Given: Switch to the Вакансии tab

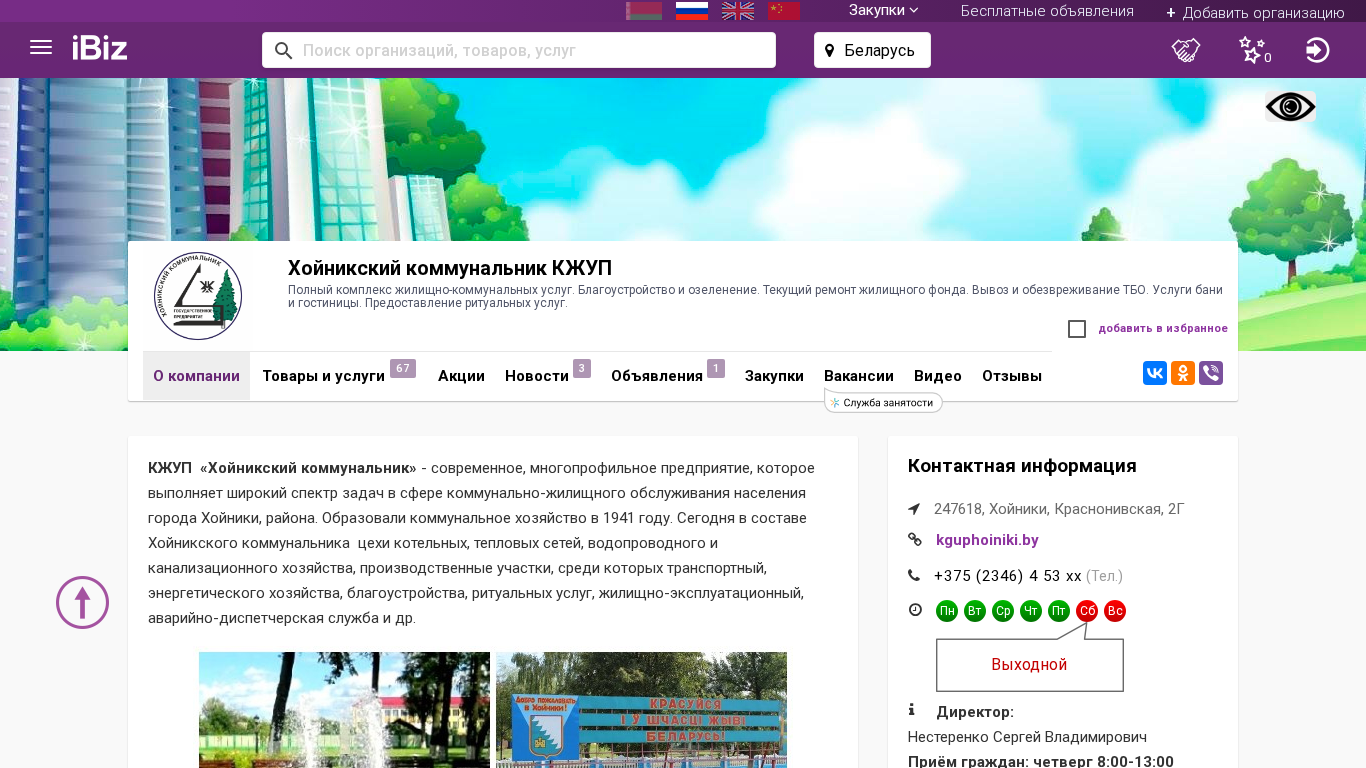Looking at the screenshot, I should [x=859, y=376].
